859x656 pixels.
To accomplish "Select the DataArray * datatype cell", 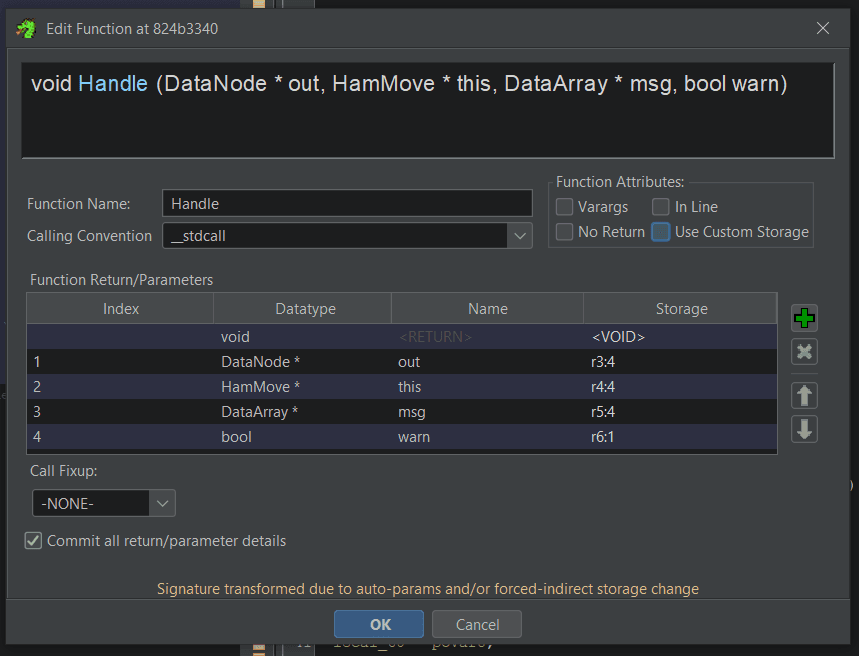I will point(302,412).
